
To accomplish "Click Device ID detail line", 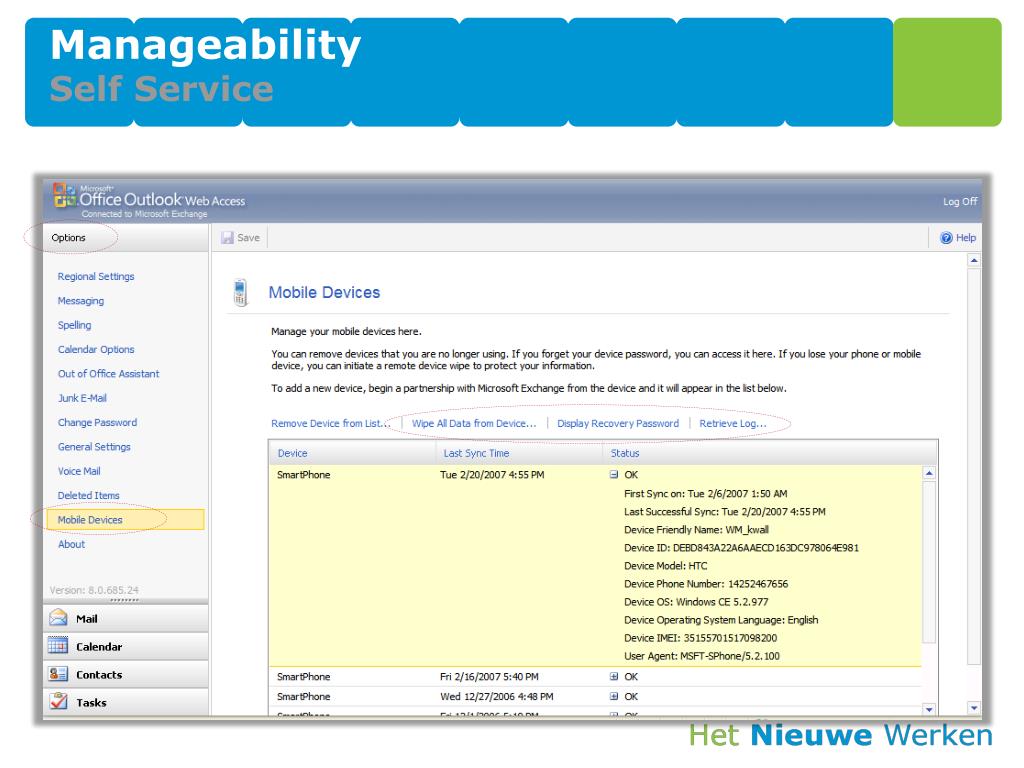I will pyautogui.click(x=741, y=548).
